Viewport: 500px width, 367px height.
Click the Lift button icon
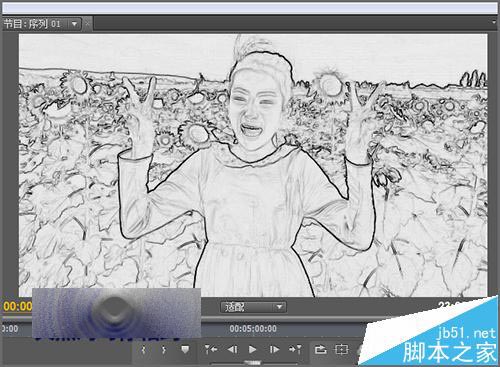click(x=320, y=349)
